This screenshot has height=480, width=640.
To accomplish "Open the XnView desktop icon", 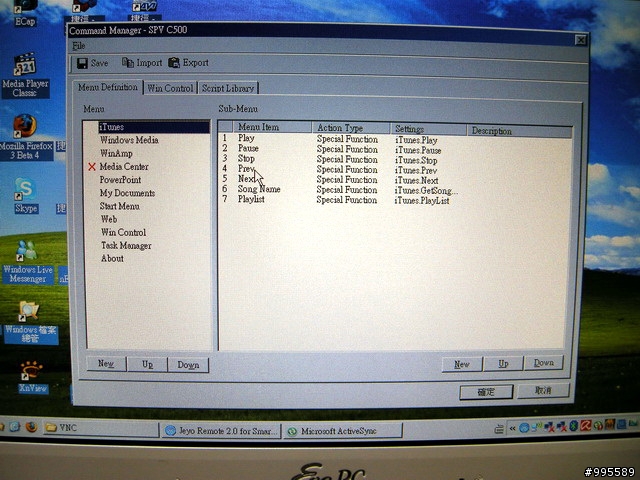I will [32, 378].
